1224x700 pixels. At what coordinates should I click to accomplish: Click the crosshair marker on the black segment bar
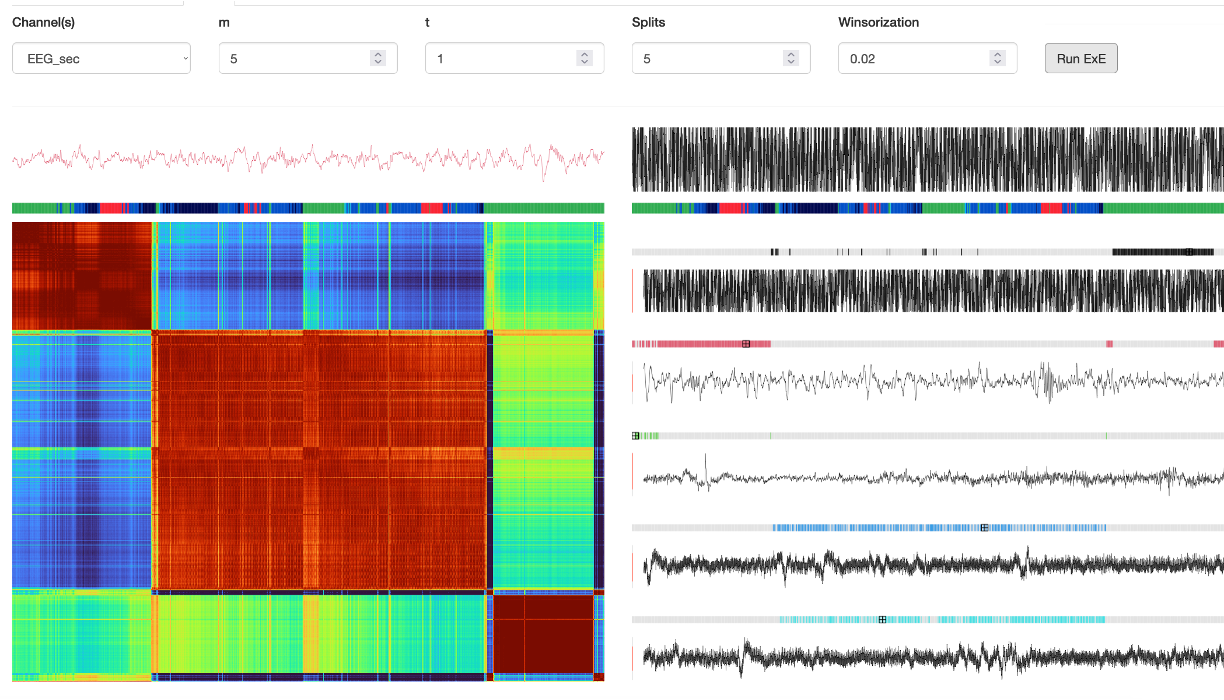[x=1188, y=252]
